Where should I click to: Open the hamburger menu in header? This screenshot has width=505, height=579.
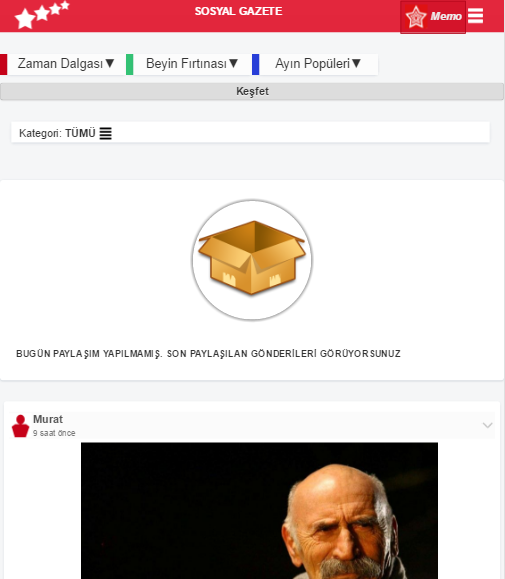click(x=475, y=16)
